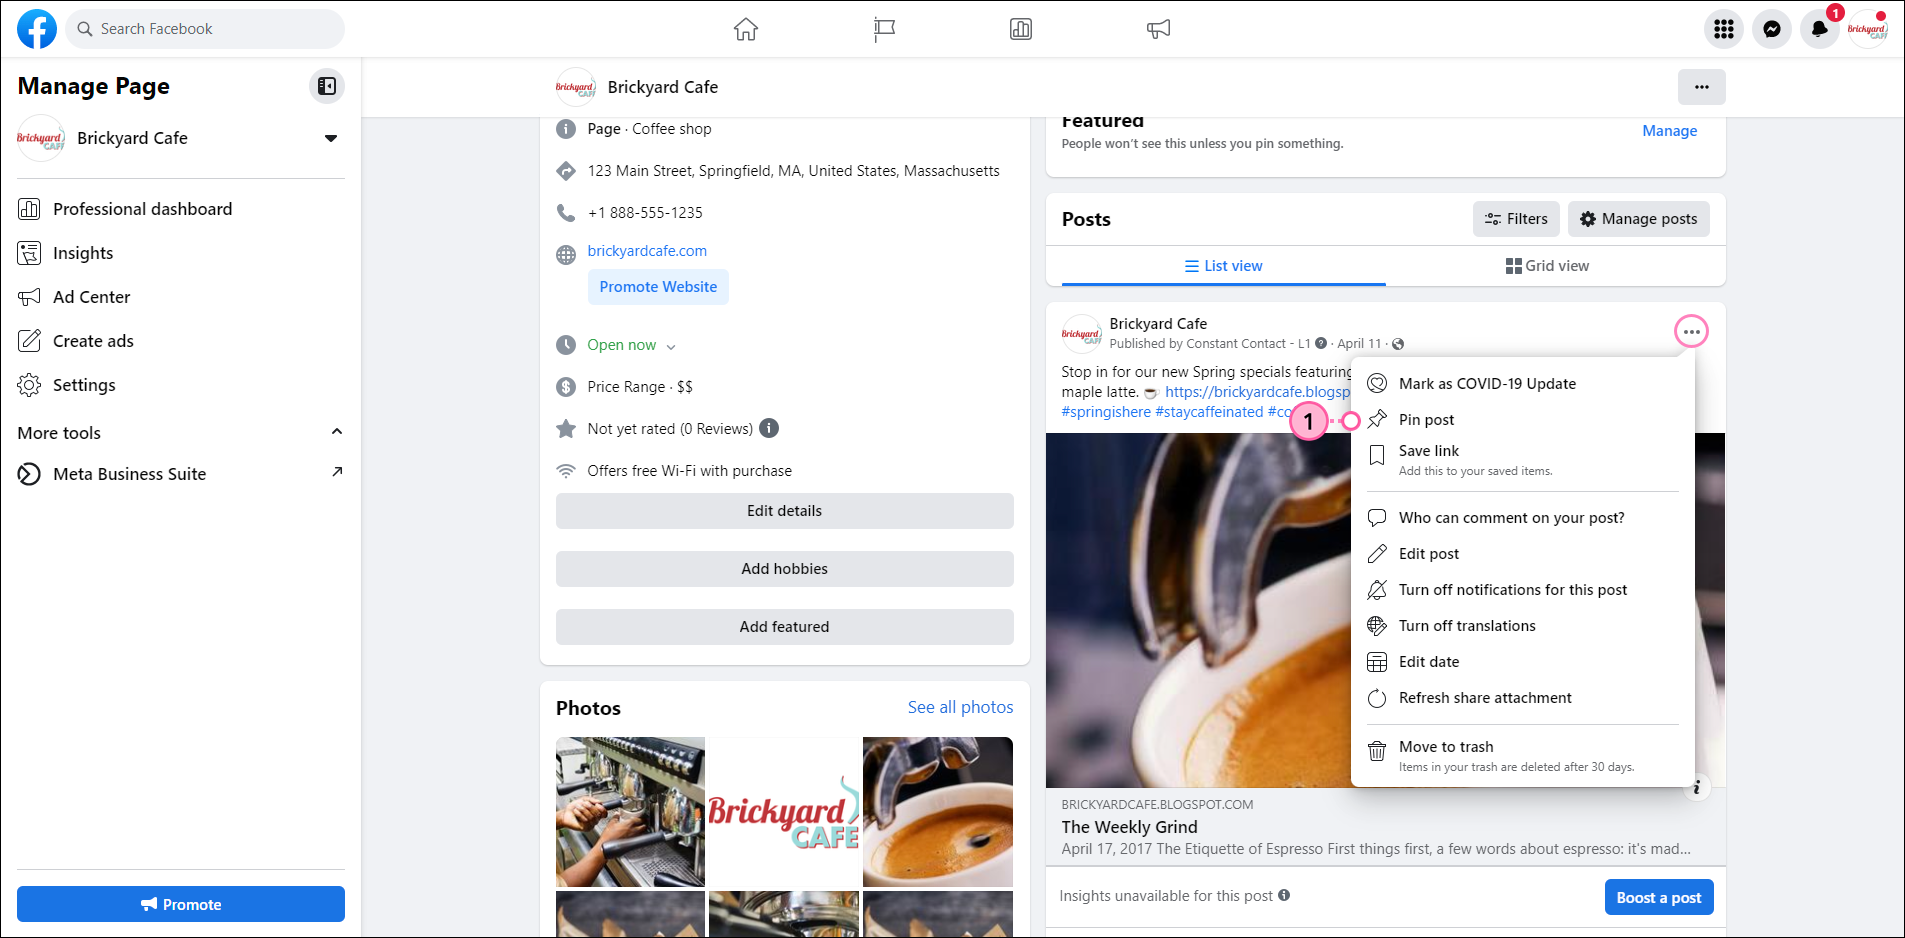Click Manage link in Featured section
Viewport: 1905px width, 938px height.
[1669, 131]
